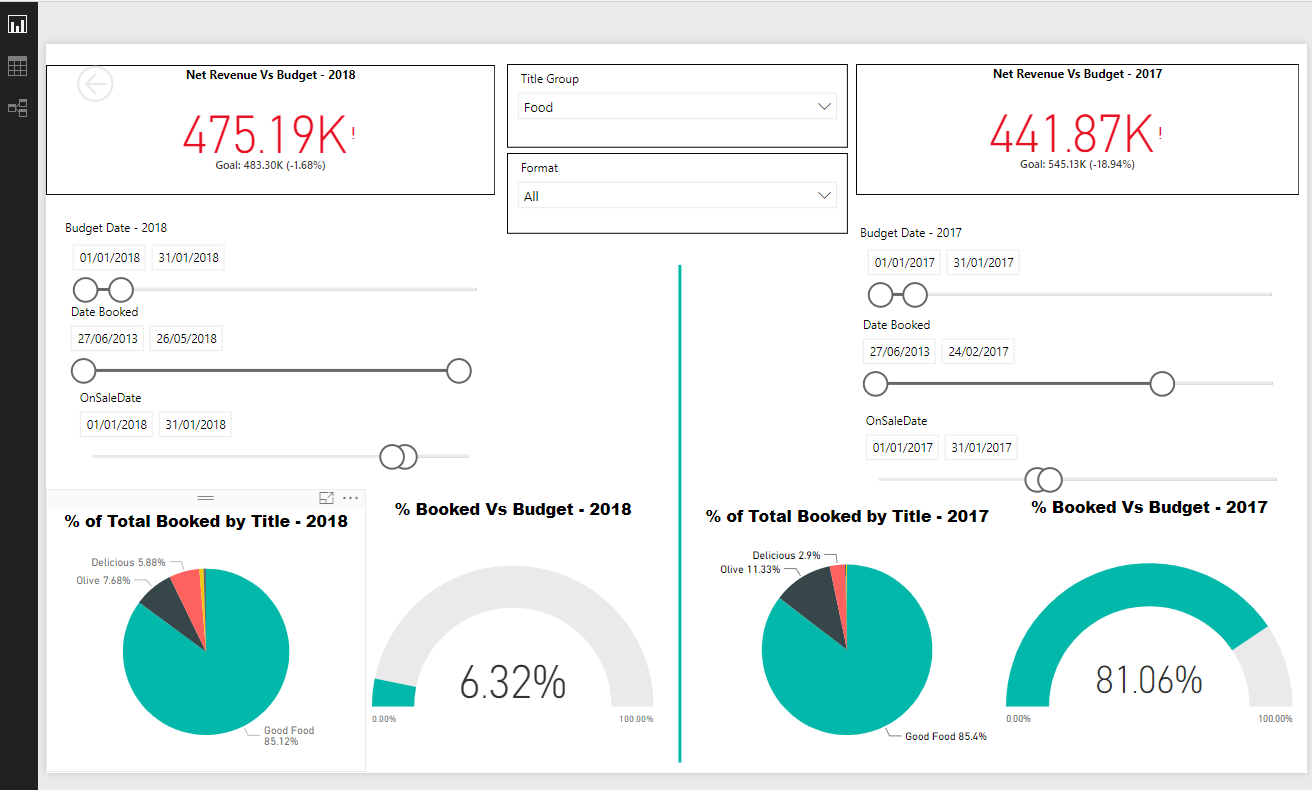
Task: Edit 2017 Date Booked start 27/06/2013
Action: coord(900,351)
